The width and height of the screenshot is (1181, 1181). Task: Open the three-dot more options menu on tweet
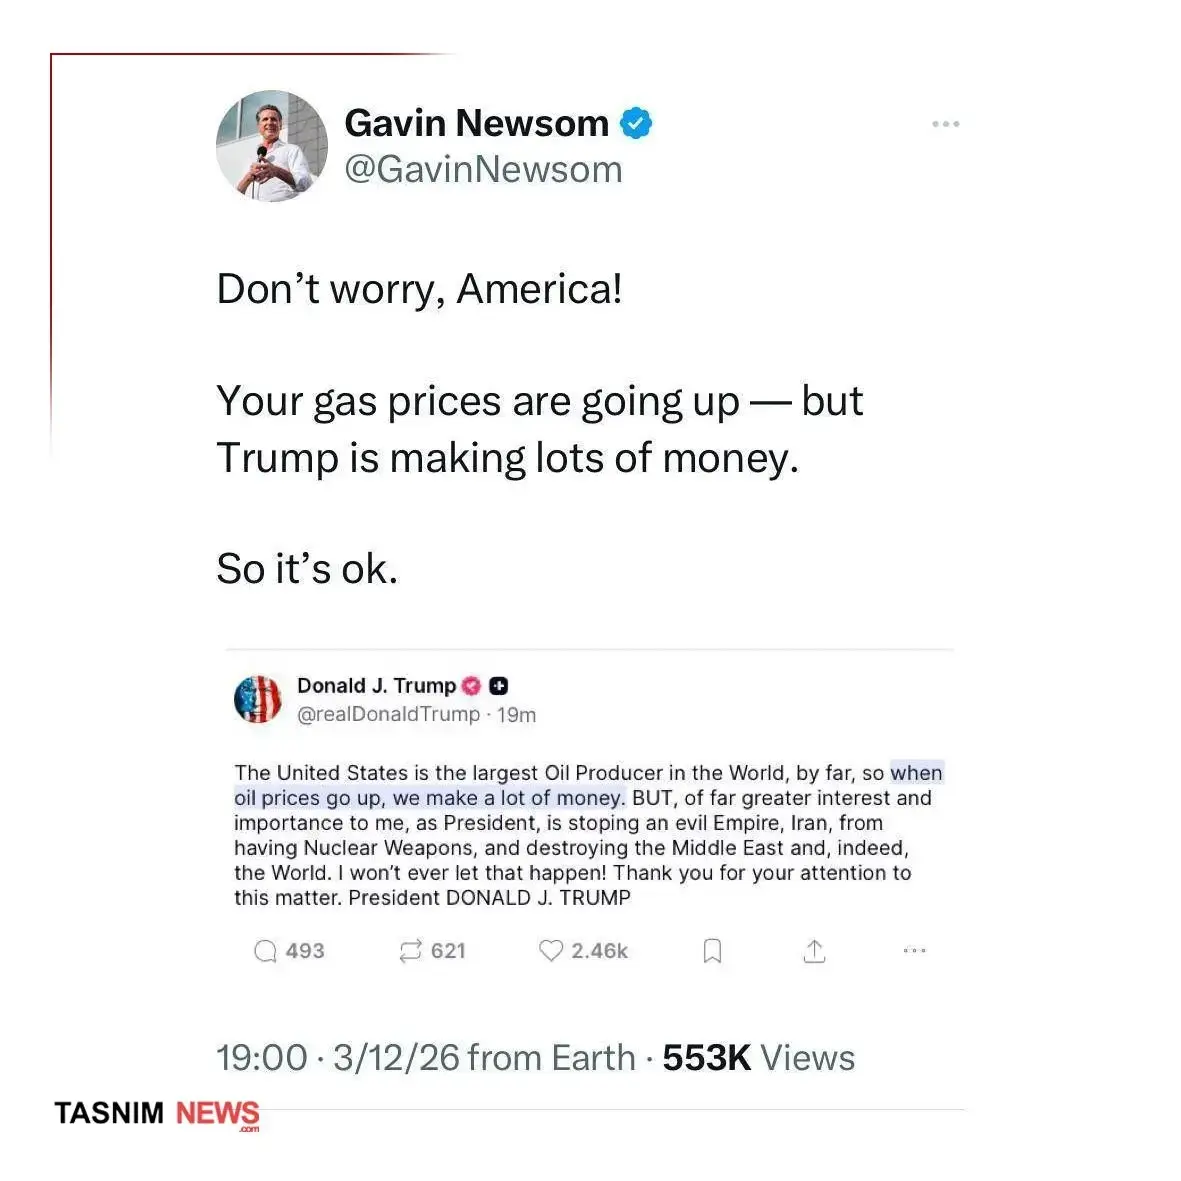coord(945,124)
